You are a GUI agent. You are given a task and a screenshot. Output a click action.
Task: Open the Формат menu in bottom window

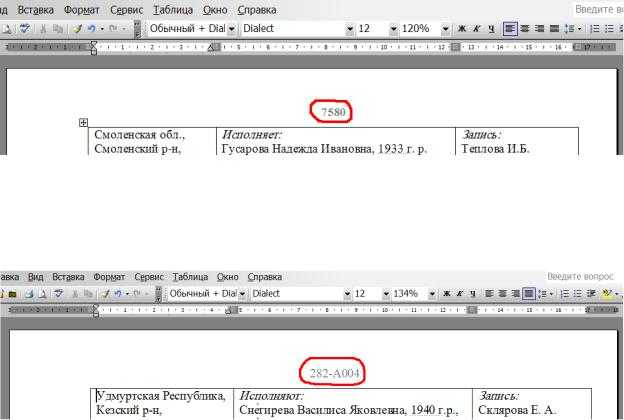pyautogui.click(x=109, y=276)
